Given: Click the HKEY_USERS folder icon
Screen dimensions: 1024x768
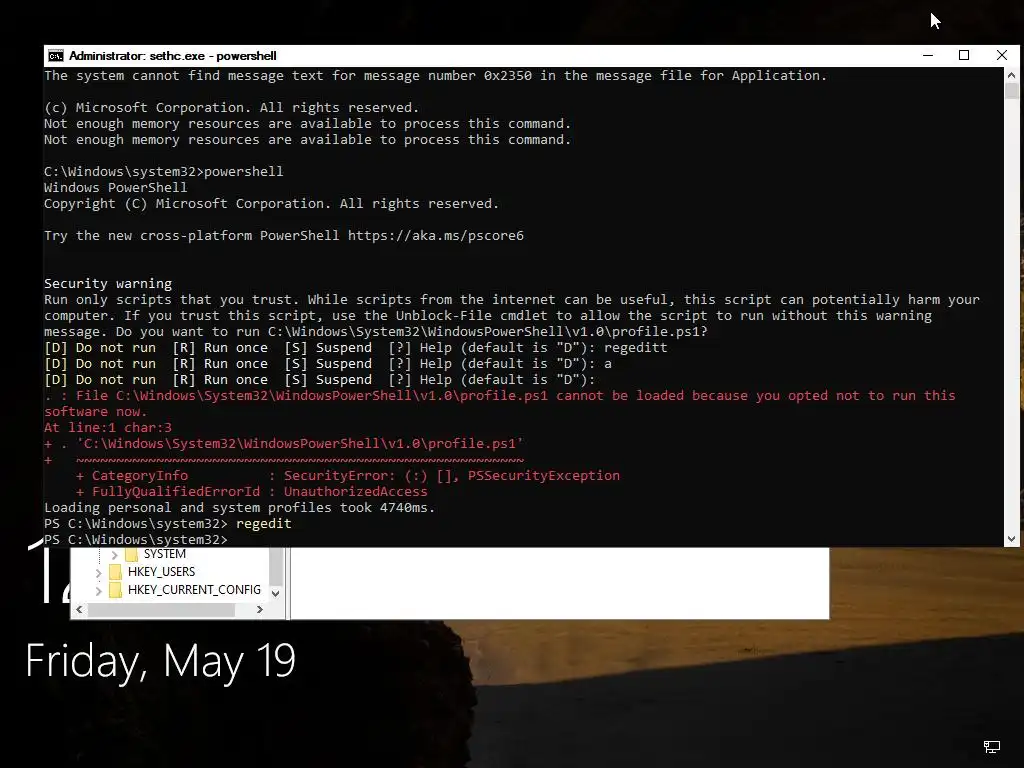Looking at the screenshot, I should pyautogui.click(x=116, y=572).
